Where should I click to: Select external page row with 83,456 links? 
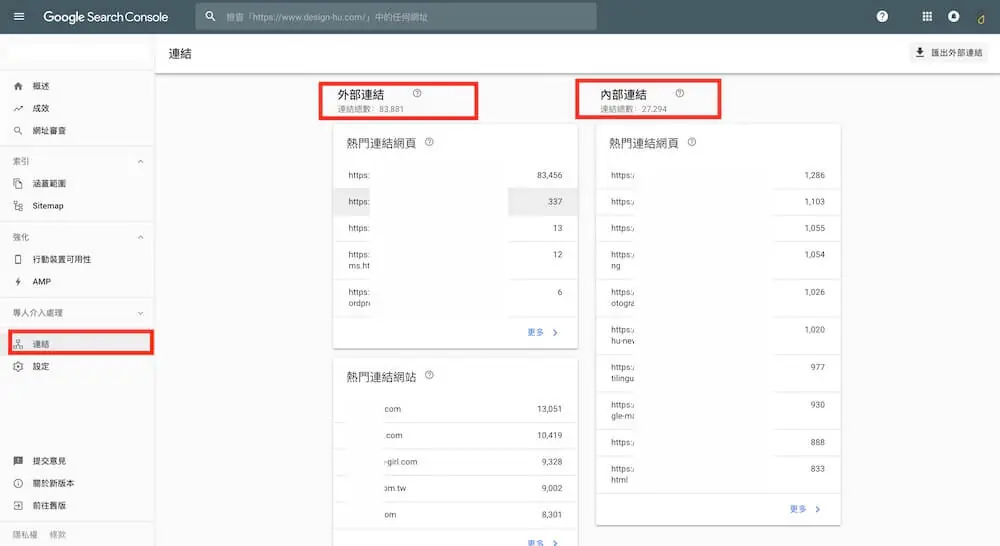tap(455, 175)
